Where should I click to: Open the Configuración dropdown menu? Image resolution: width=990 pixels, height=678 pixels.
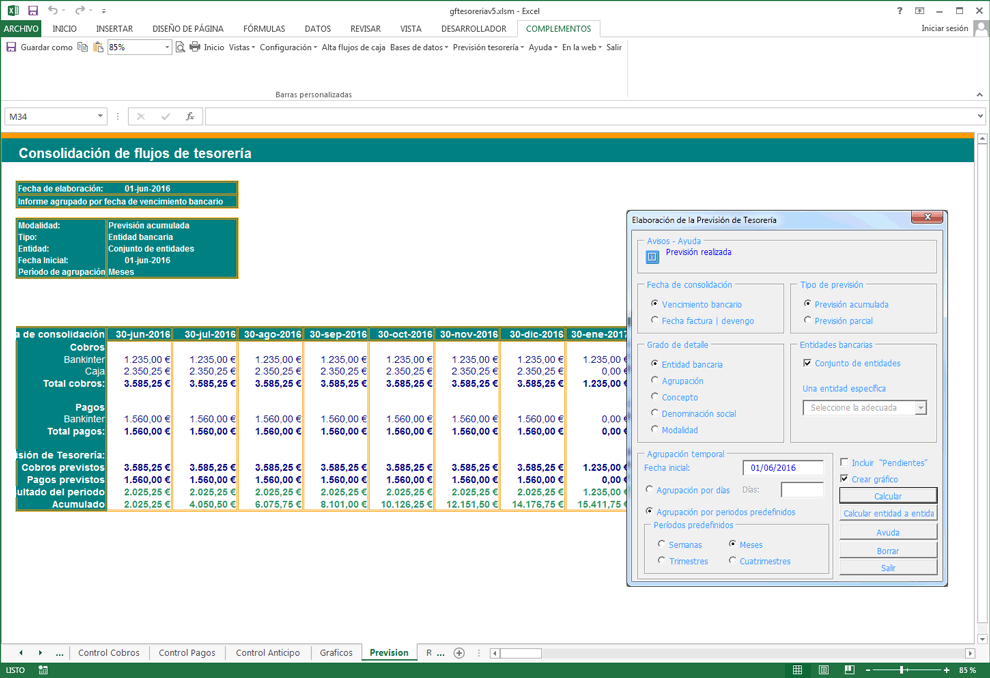pyautogui.click(x=288, y=47)
